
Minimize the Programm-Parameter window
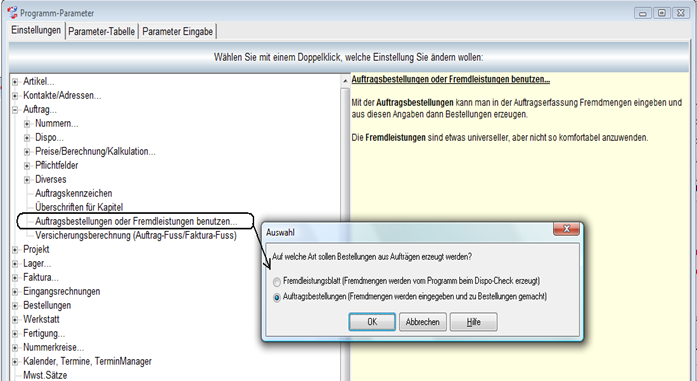tap(643, 13)
